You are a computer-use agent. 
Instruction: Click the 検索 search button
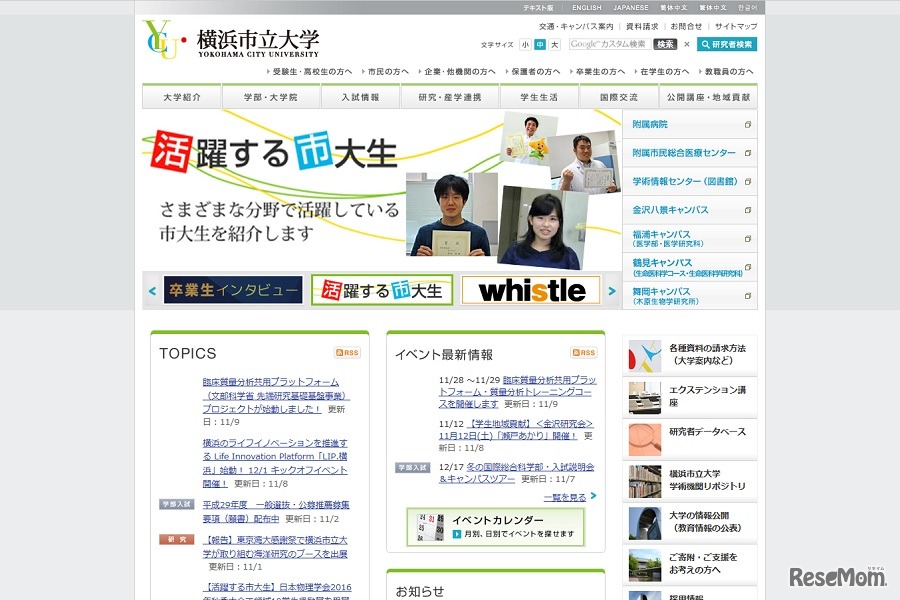point(665,44)
